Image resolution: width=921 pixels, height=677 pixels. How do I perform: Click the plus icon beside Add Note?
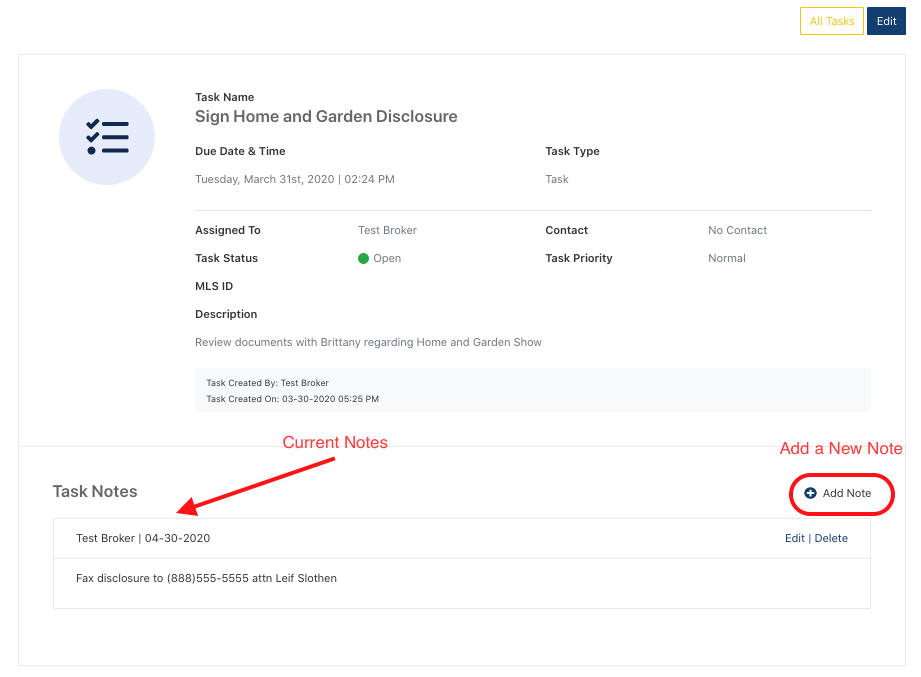click(x=810, y=493)
